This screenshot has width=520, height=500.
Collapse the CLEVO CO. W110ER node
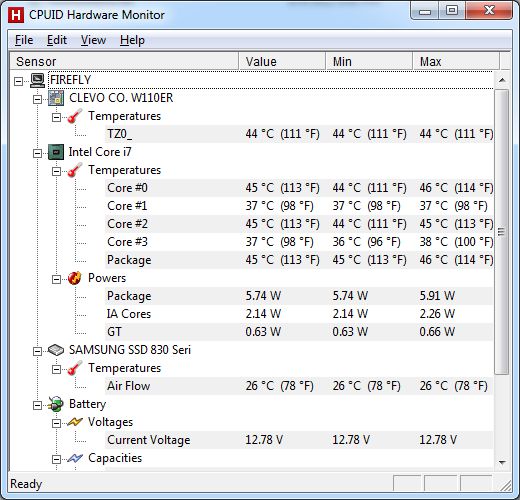point(38,99)
